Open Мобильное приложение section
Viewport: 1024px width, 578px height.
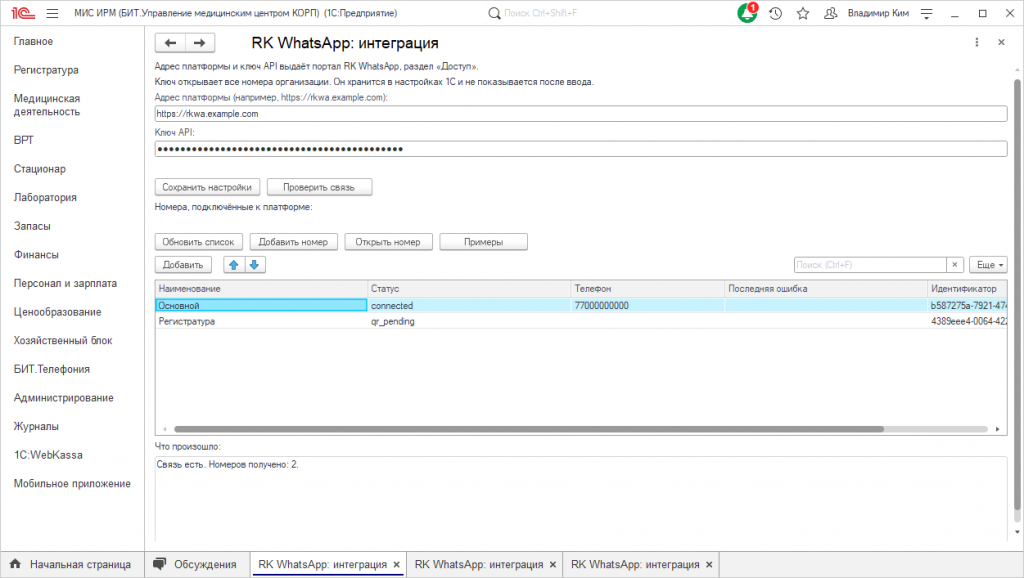[x=72, y=484]
